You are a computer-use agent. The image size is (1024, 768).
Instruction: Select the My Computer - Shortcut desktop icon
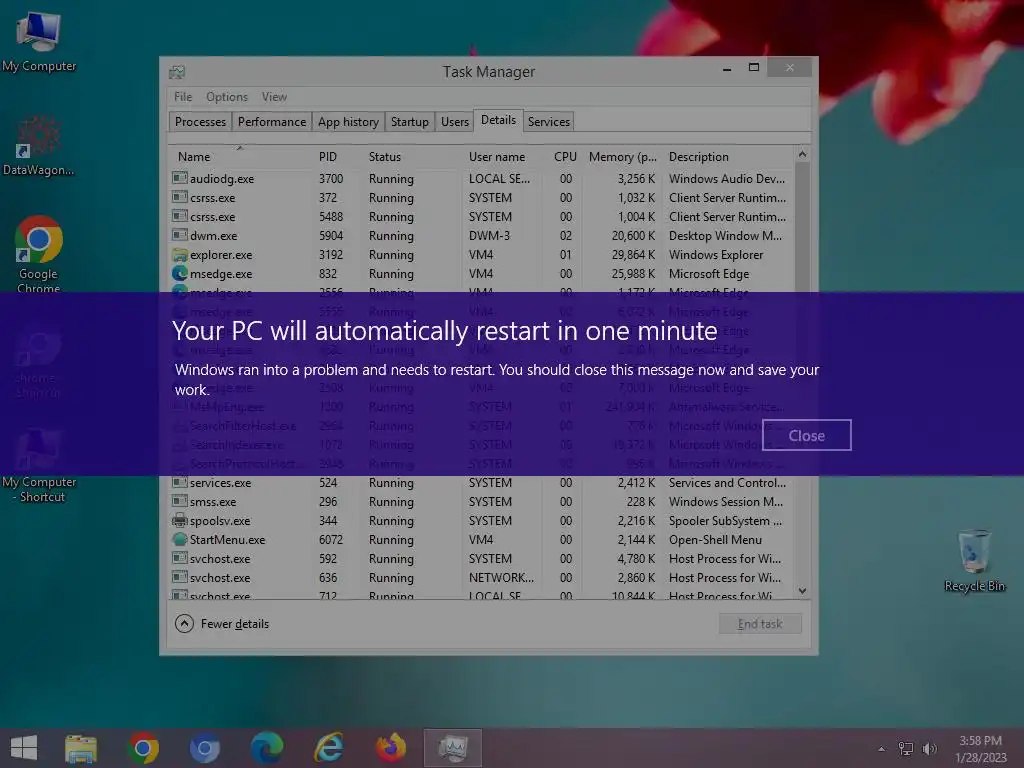click(x=39, y=465)
